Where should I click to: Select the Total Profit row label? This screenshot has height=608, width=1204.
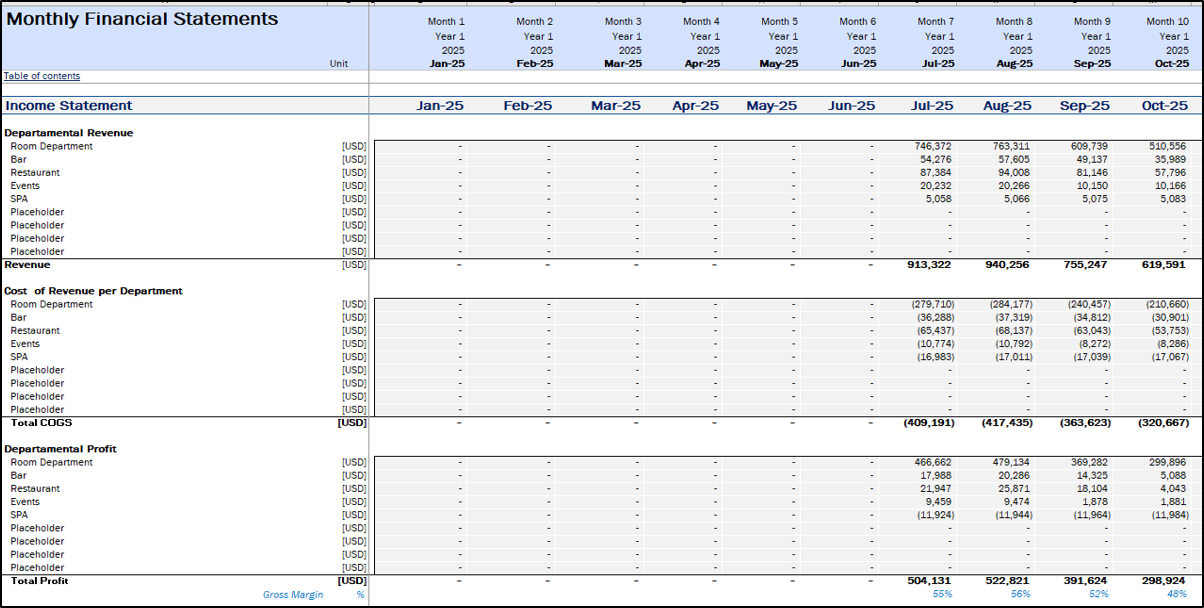(39, 580)
